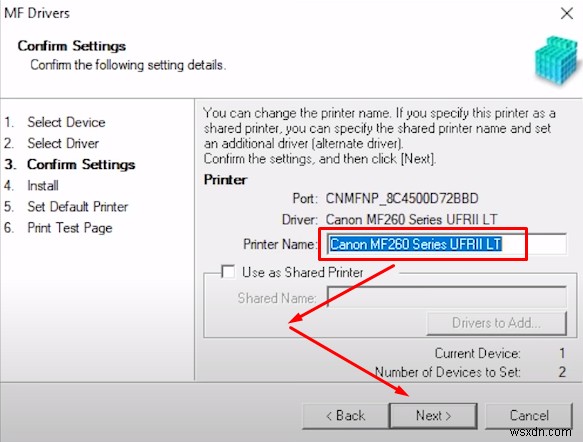Screen dimensions: 583x442
Task: Click the Next button
Action: 433,416
